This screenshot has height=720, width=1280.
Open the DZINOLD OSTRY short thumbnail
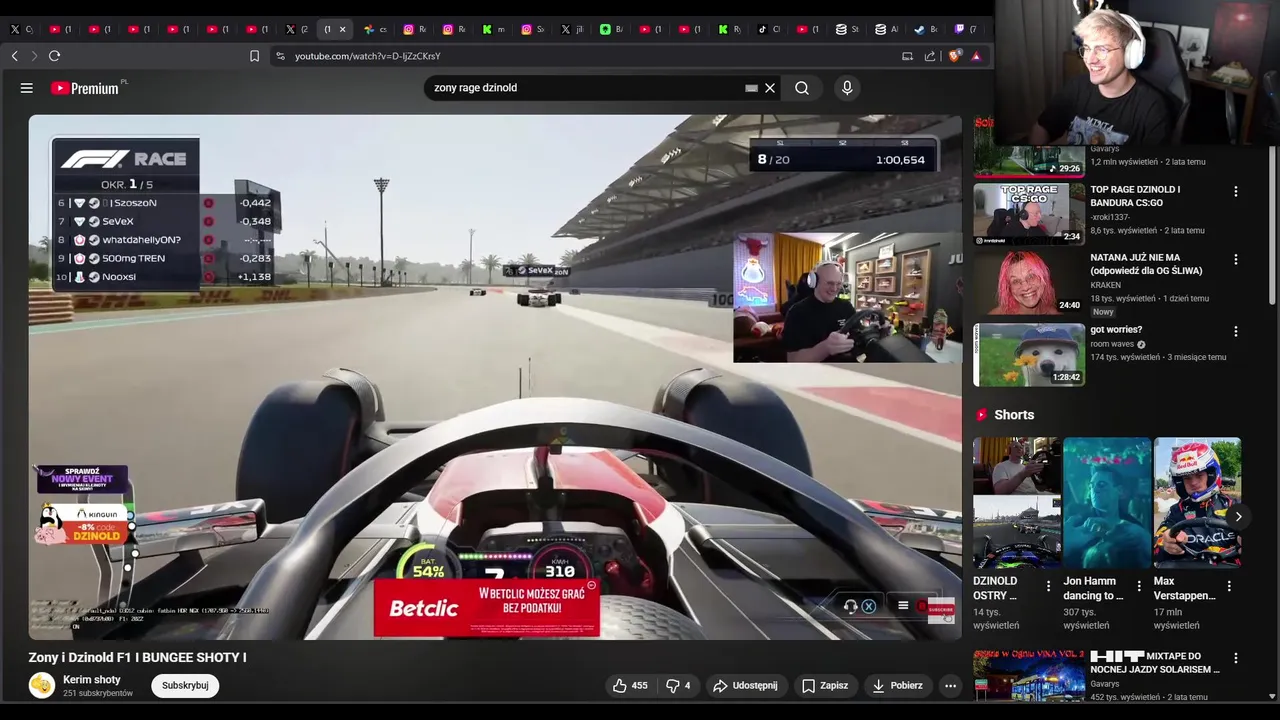coord(1017,503)
